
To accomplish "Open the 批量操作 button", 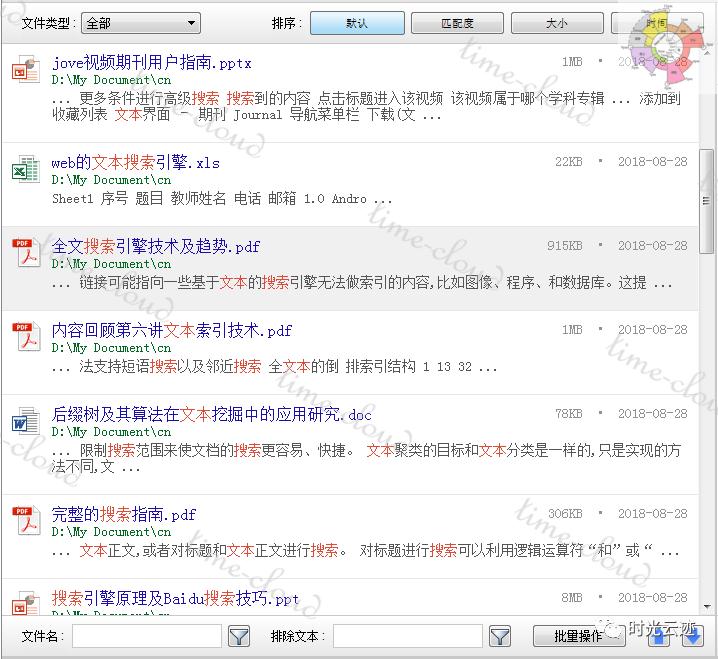I will click(x=579, y=636).
